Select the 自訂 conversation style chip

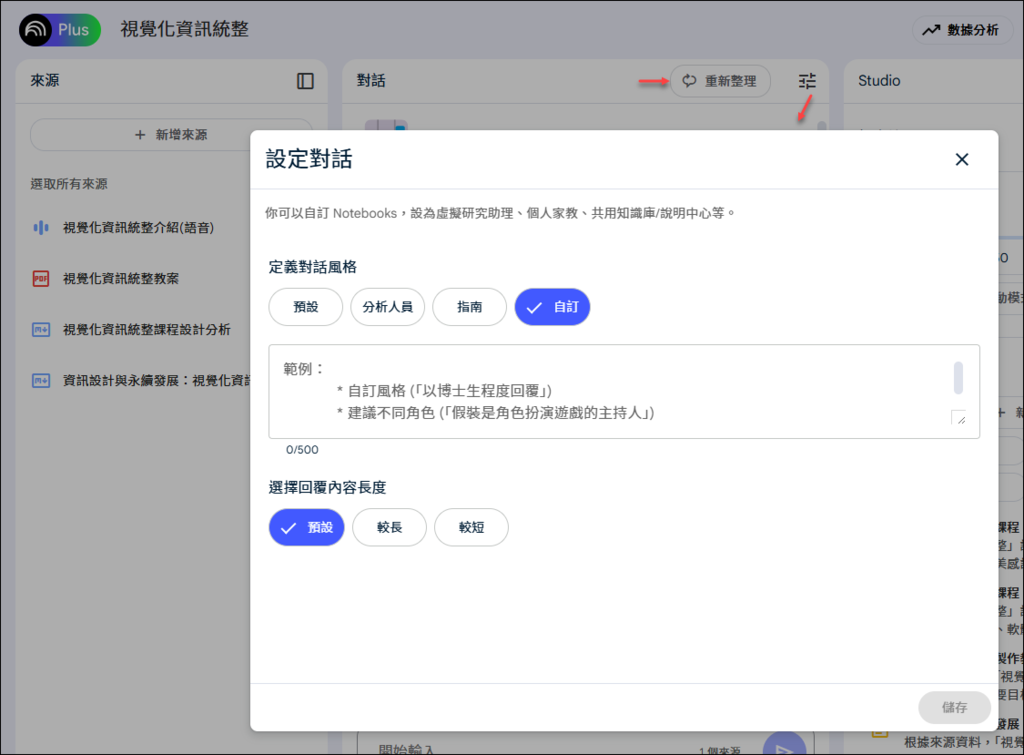[x=552, y=307]
